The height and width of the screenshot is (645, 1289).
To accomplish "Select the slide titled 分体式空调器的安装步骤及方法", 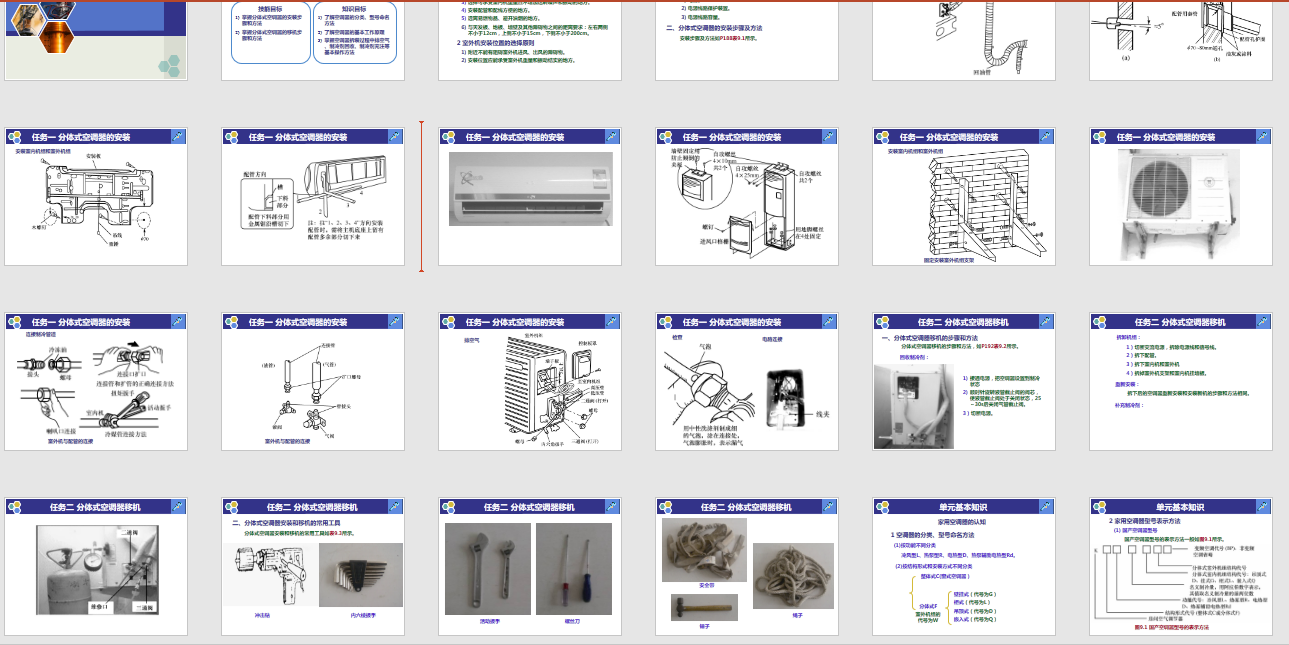I will click(x=747, y=40).
